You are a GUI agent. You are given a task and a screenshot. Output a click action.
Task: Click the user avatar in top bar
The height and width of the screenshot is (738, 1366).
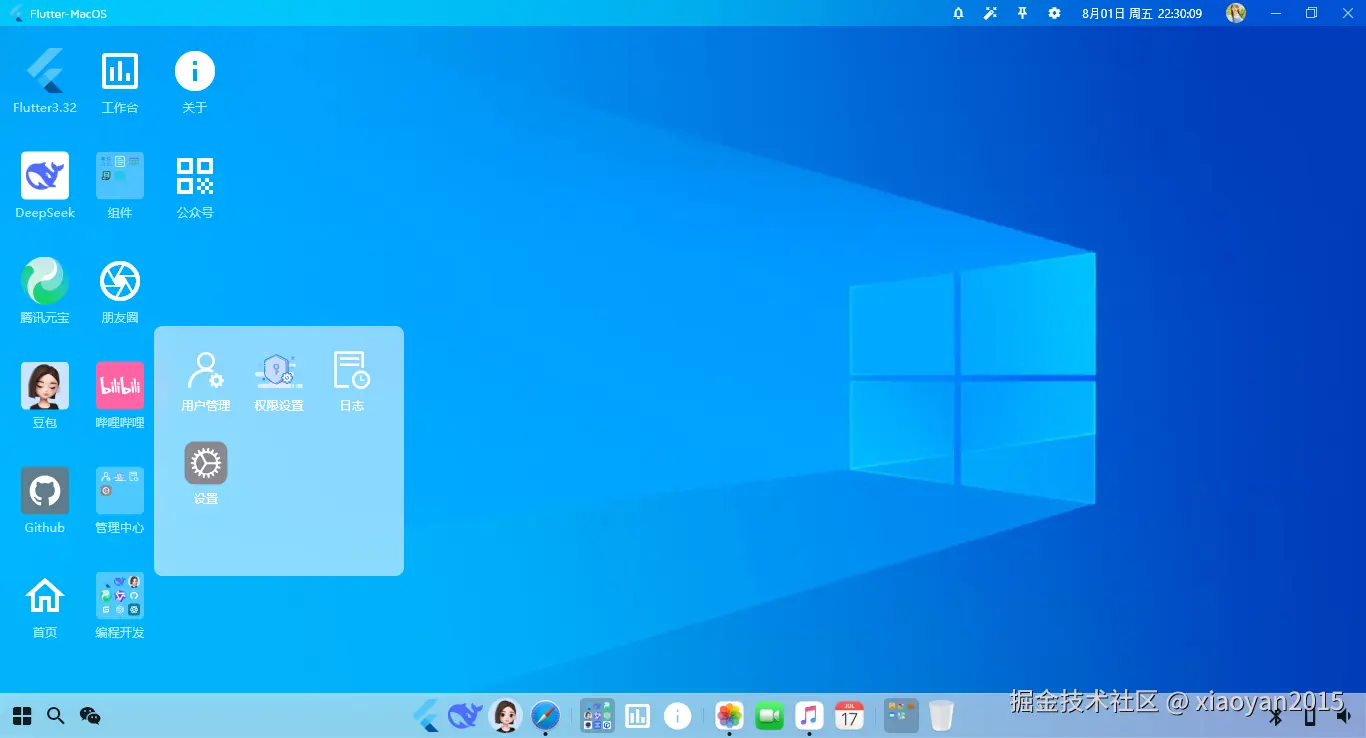1236,13
